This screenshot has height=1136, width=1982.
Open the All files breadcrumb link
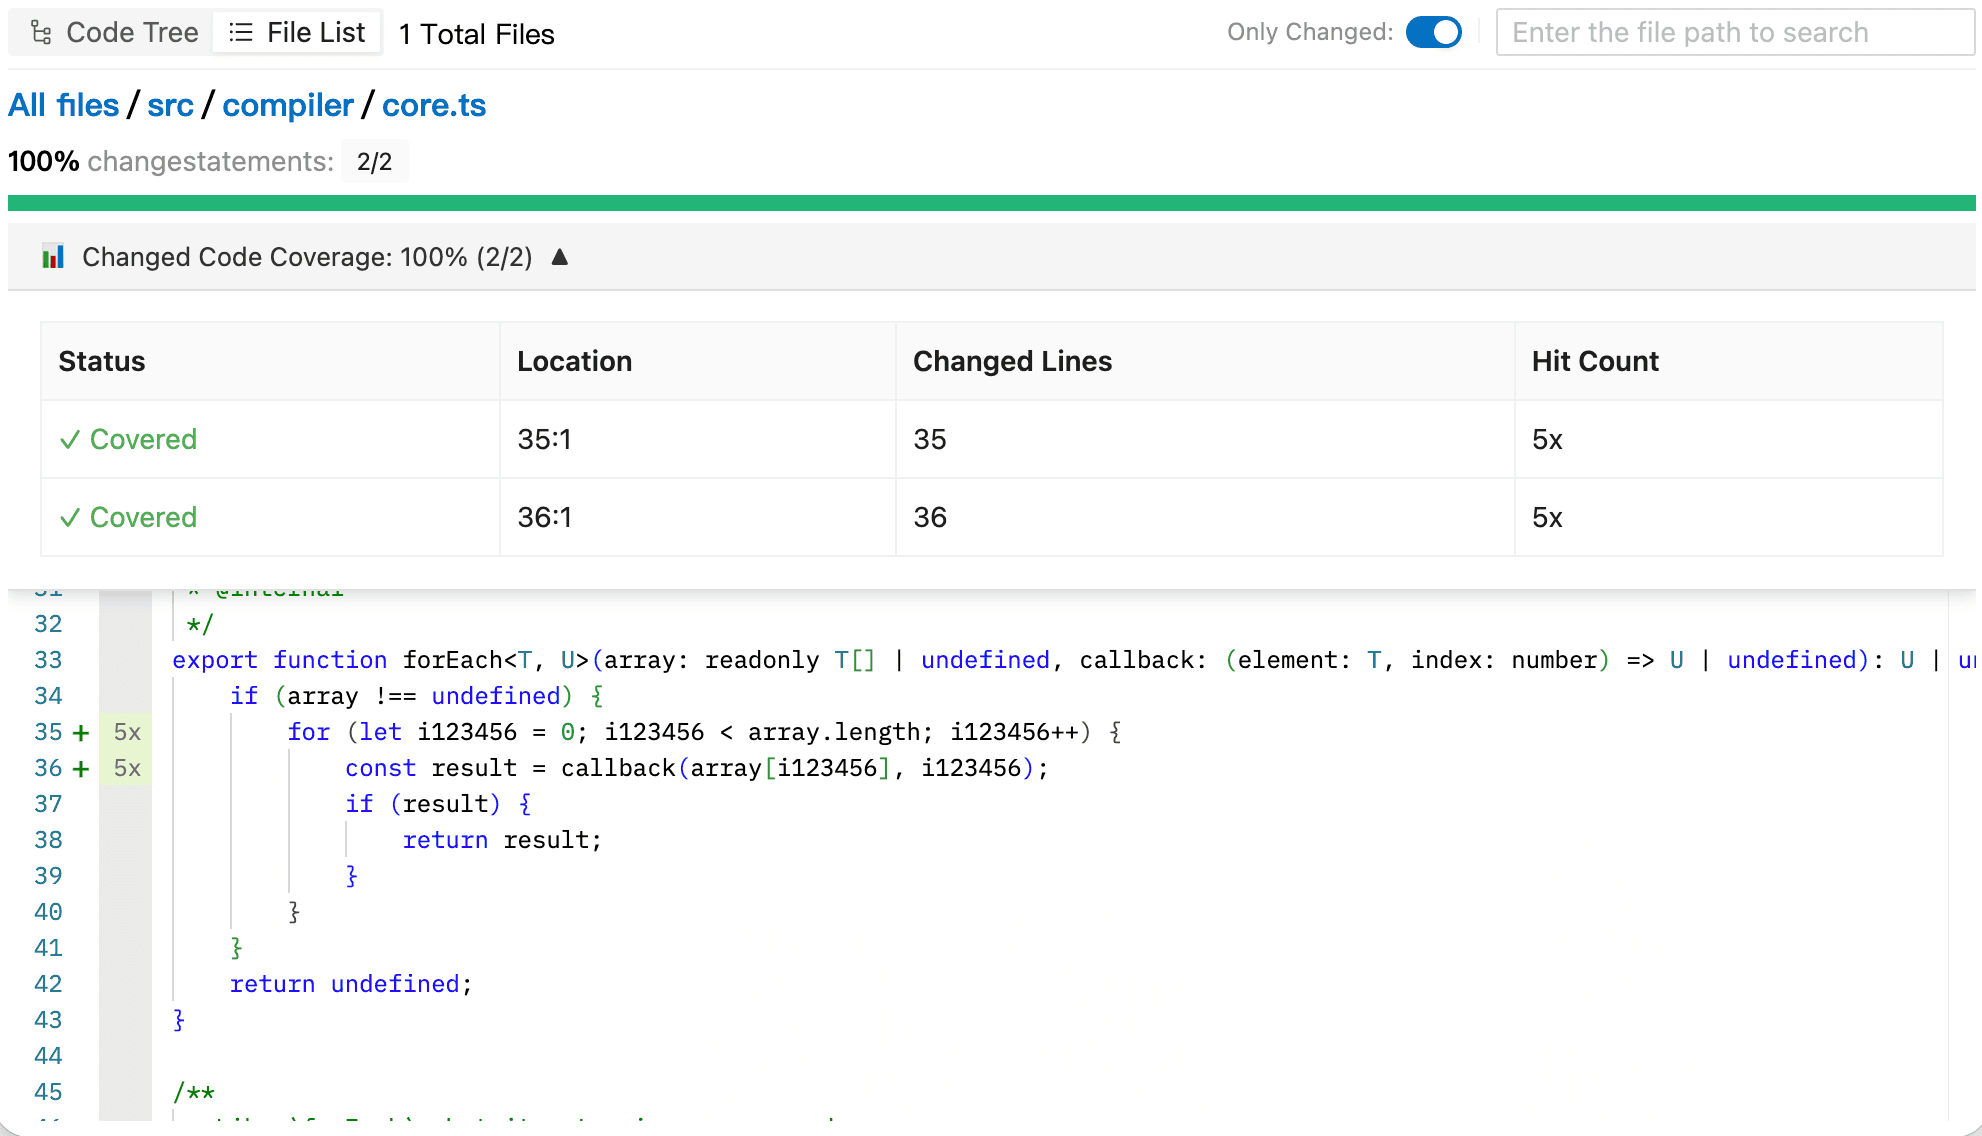click(x=63, y=105)
